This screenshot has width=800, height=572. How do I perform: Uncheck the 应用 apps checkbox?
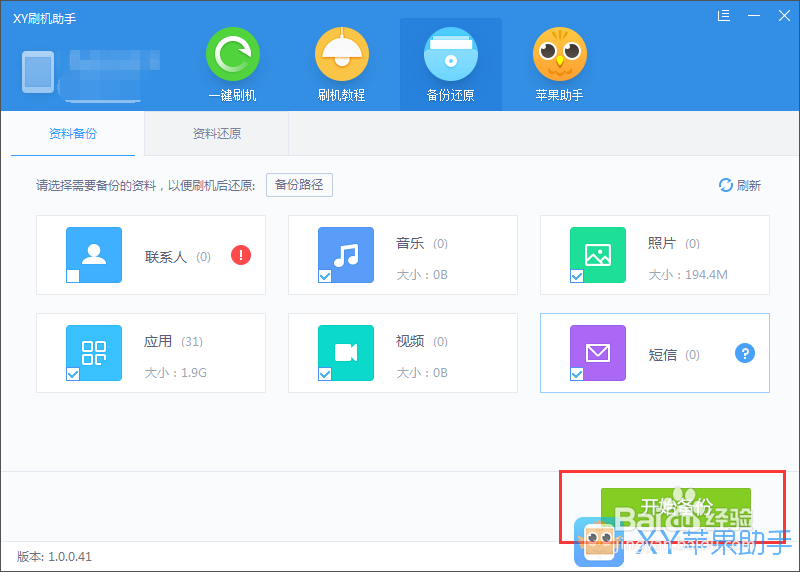[73, 374]
